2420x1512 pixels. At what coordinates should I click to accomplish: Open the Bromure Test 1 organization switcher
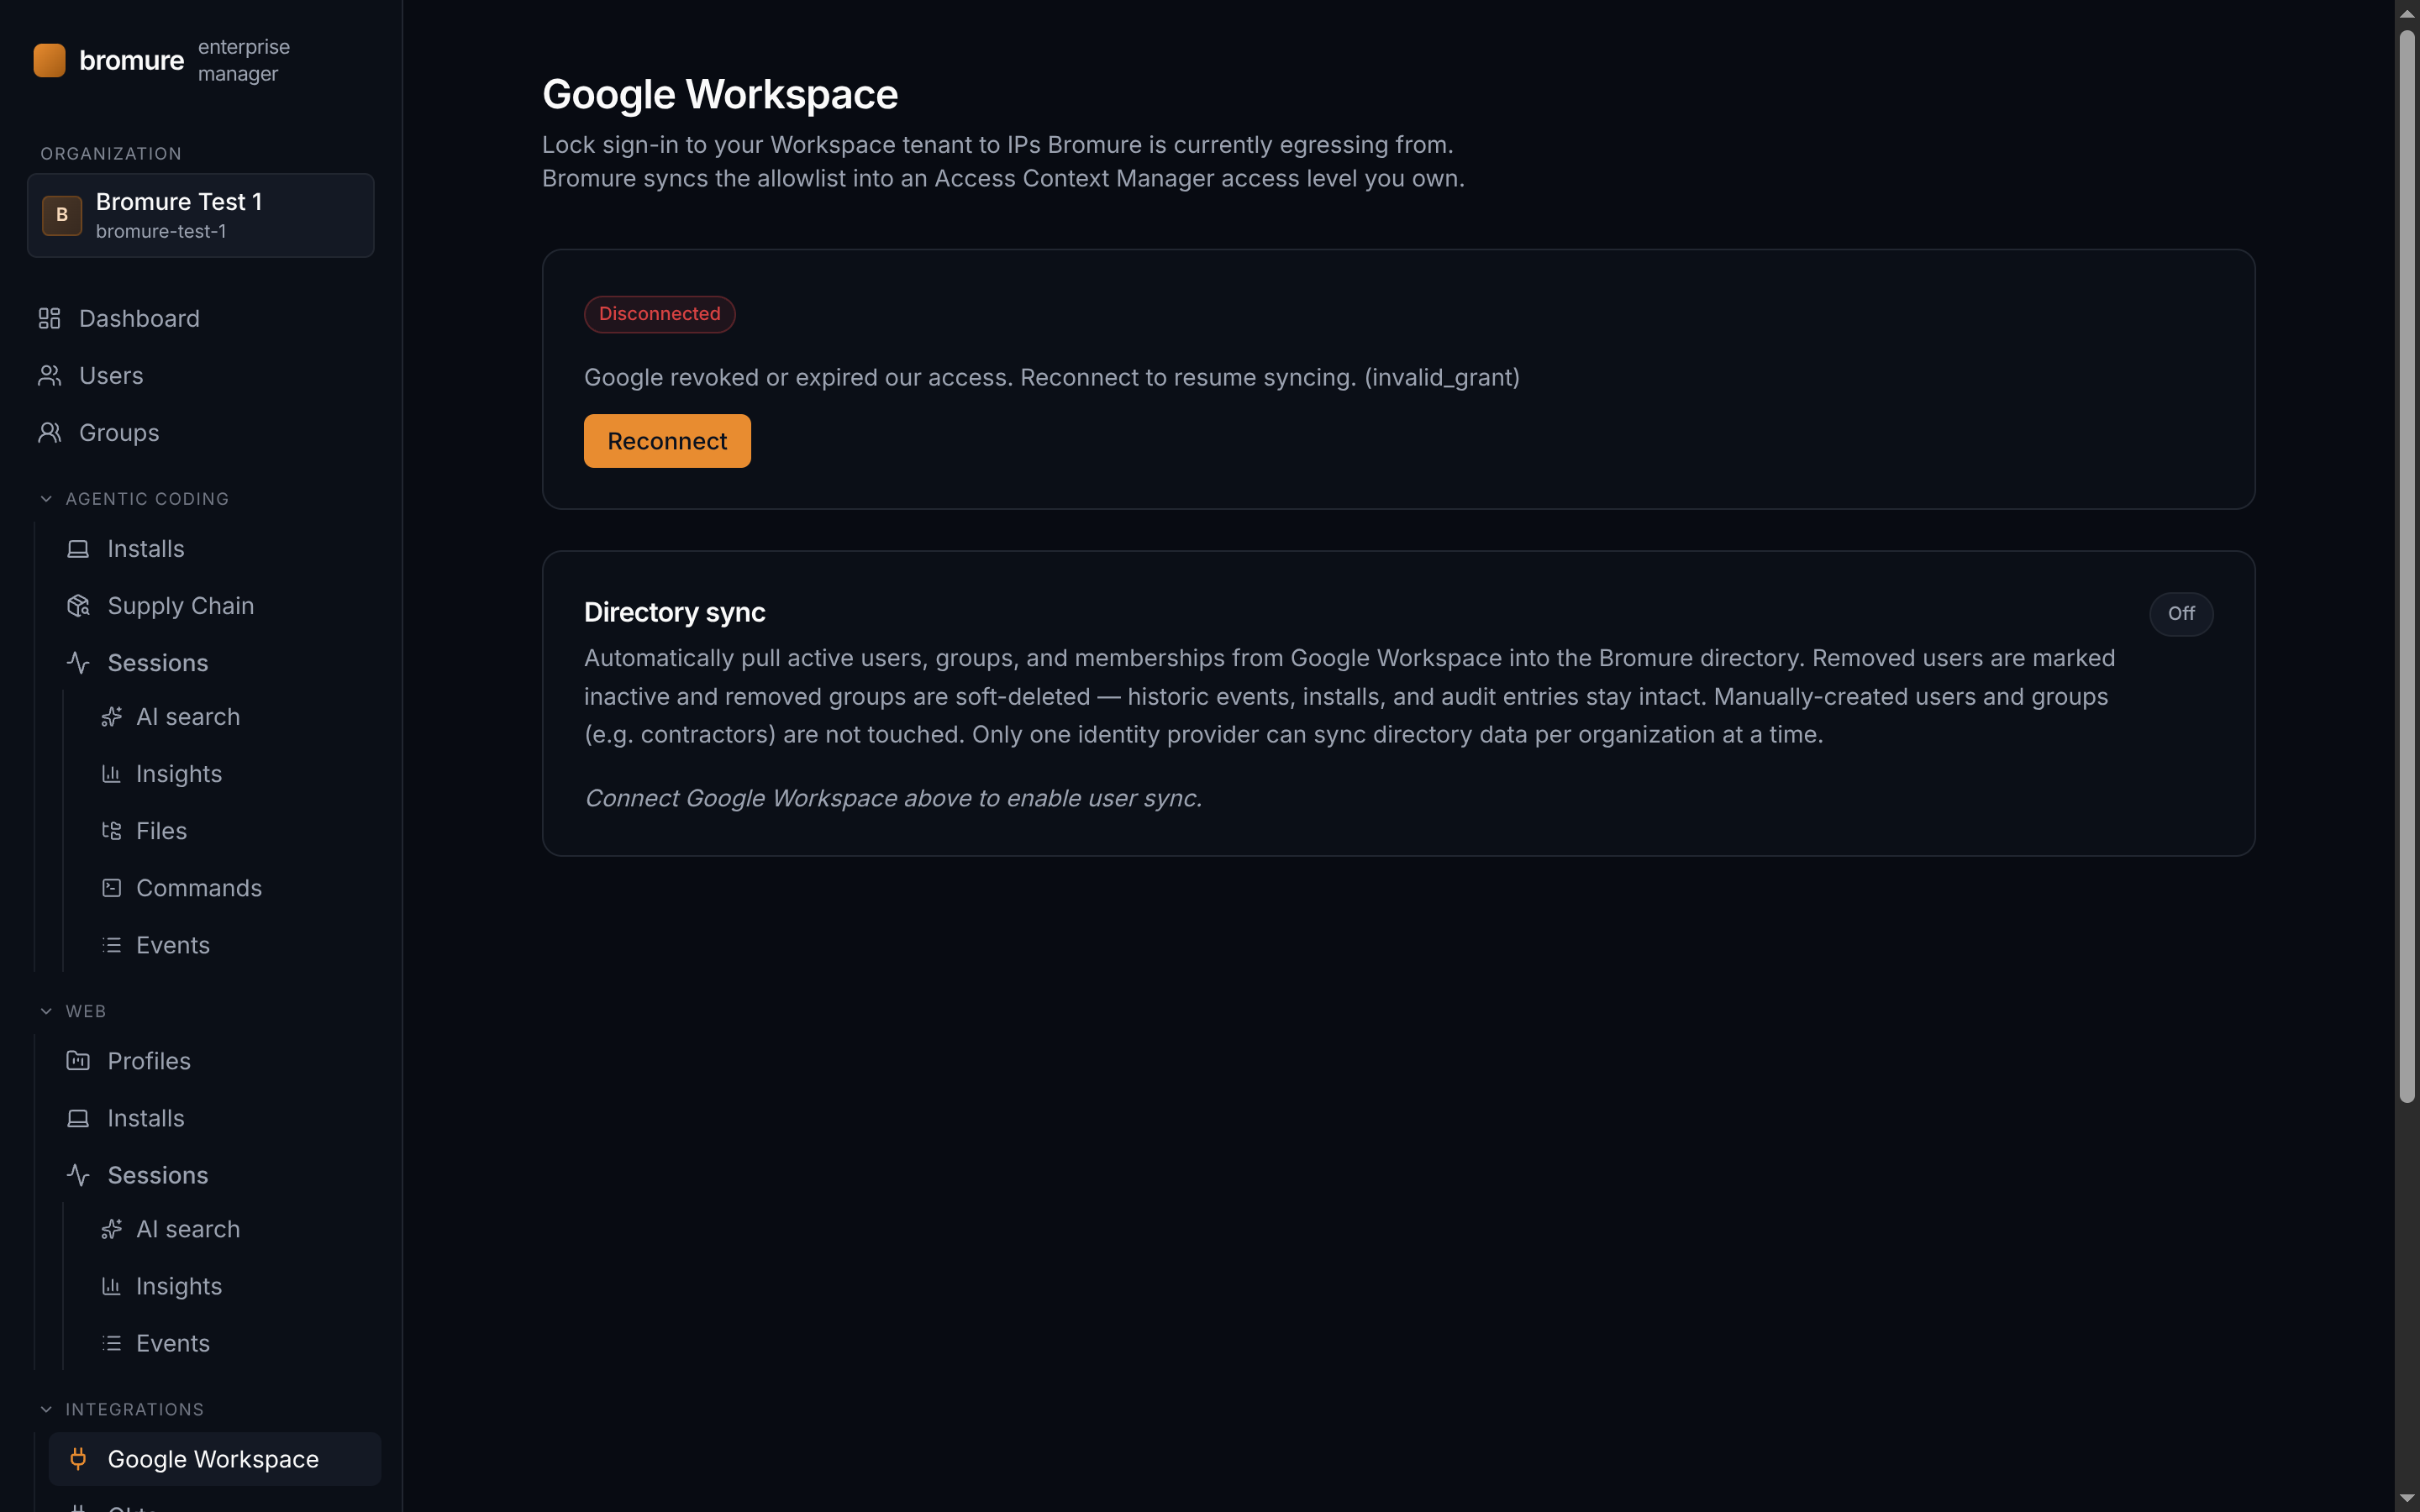click(201, 215)
